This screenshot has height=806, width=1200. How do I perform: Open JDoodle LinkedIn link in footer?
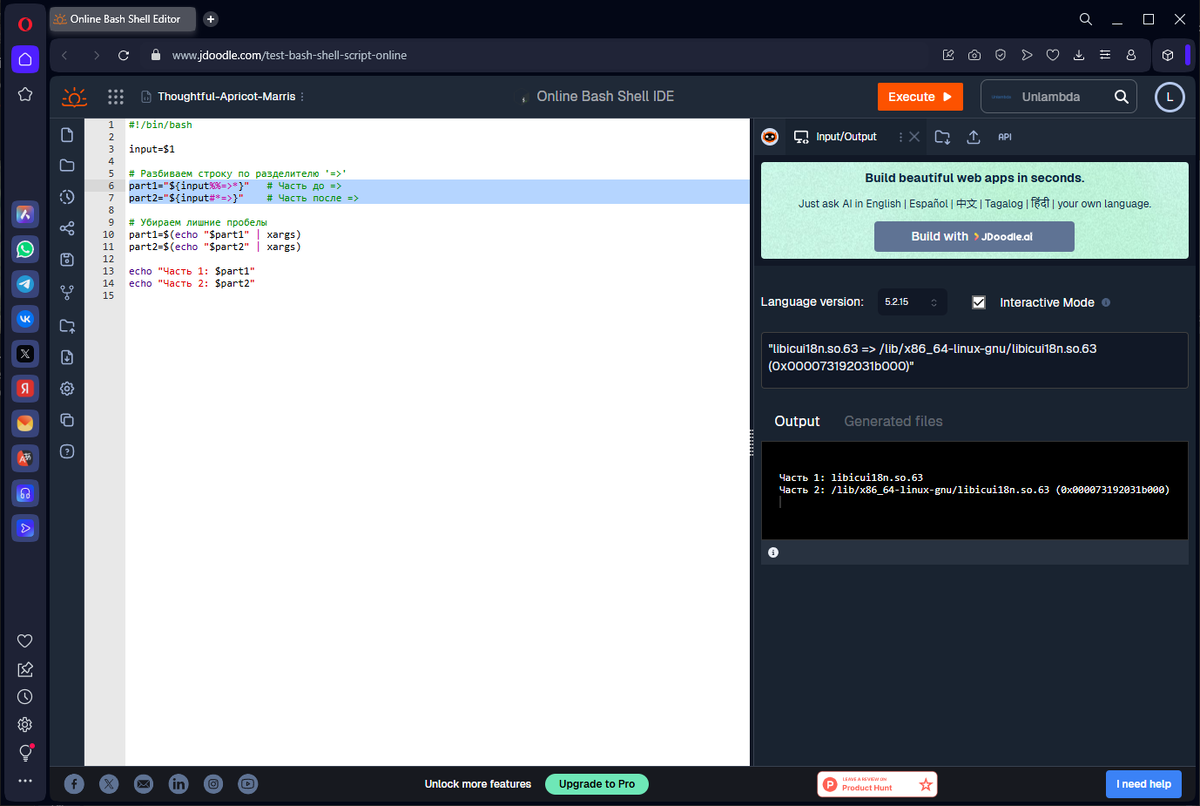click(178, 784)
